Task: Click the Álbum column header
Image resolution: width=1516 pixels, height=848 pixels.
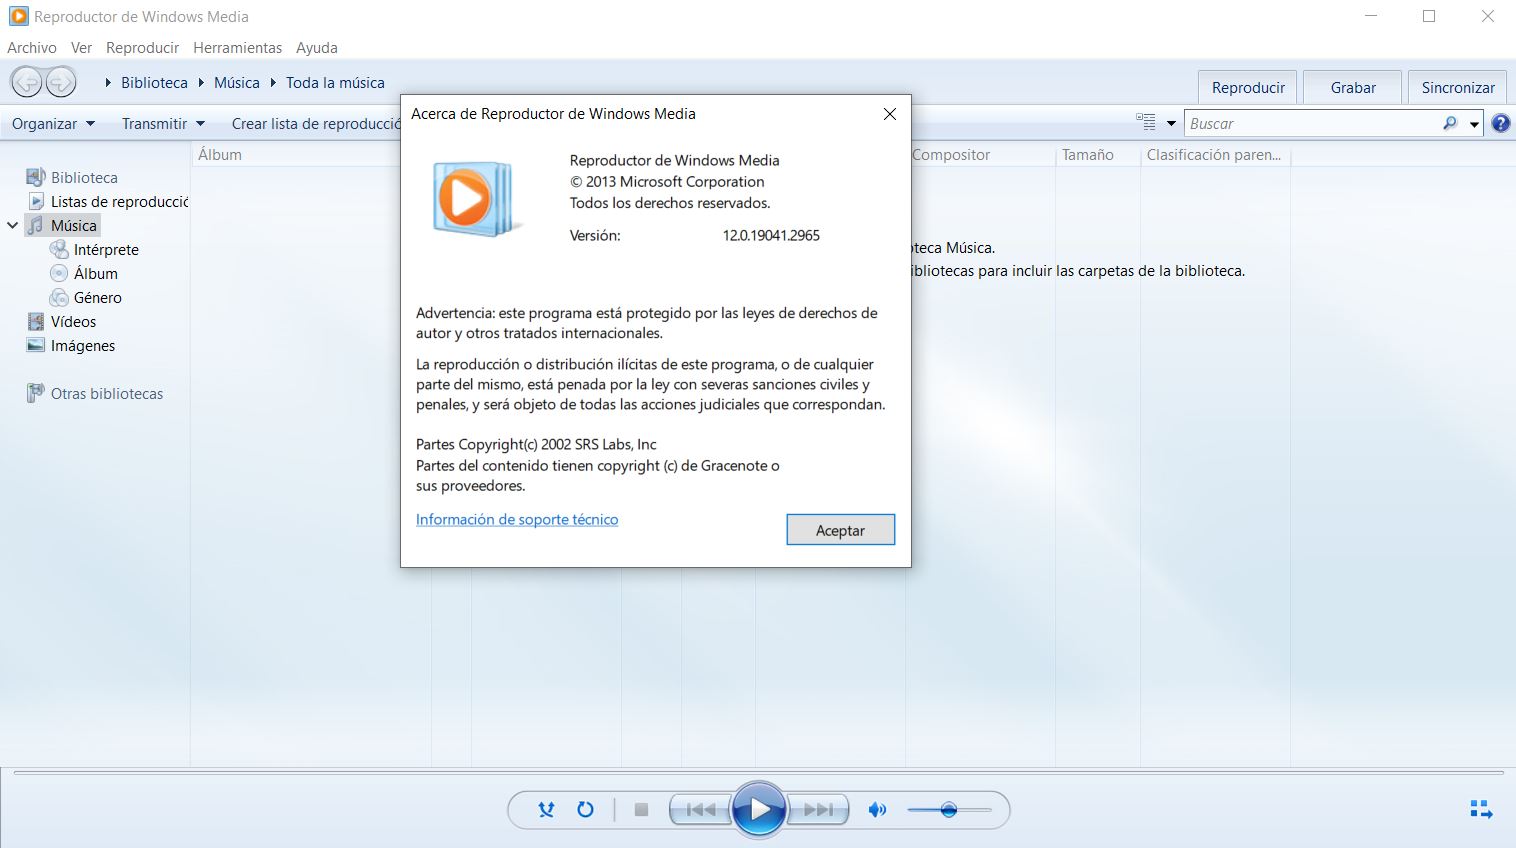Action: pyautogui.click(x=220, y=155)
